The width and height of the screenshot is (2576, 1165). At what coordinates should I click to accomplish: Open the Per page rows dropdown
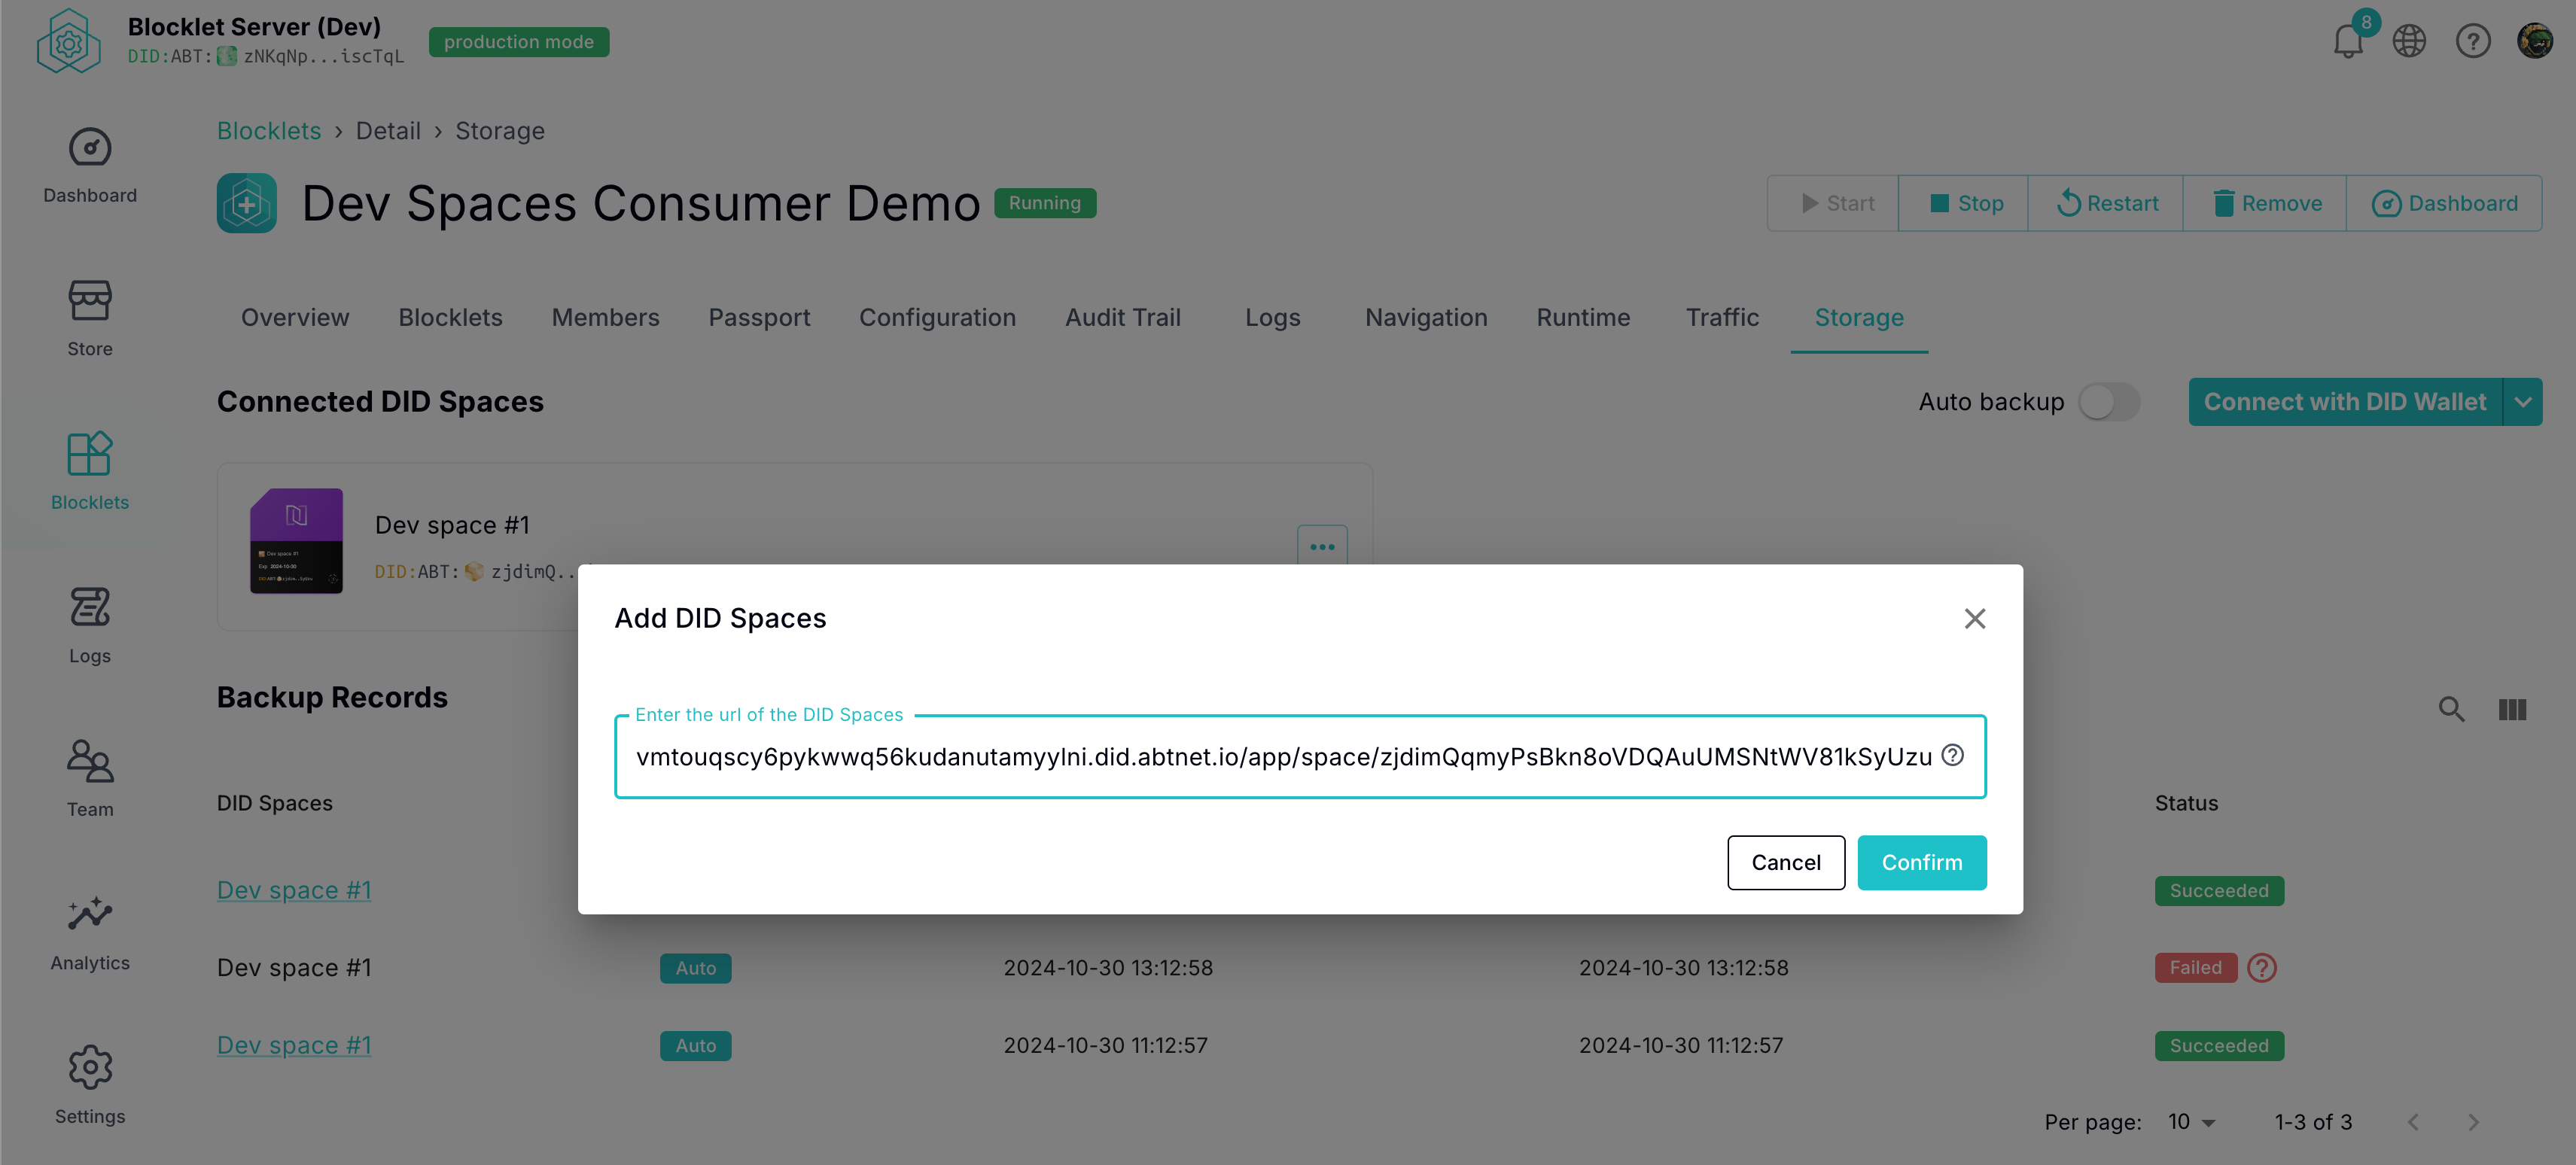coord(2192,1122)
